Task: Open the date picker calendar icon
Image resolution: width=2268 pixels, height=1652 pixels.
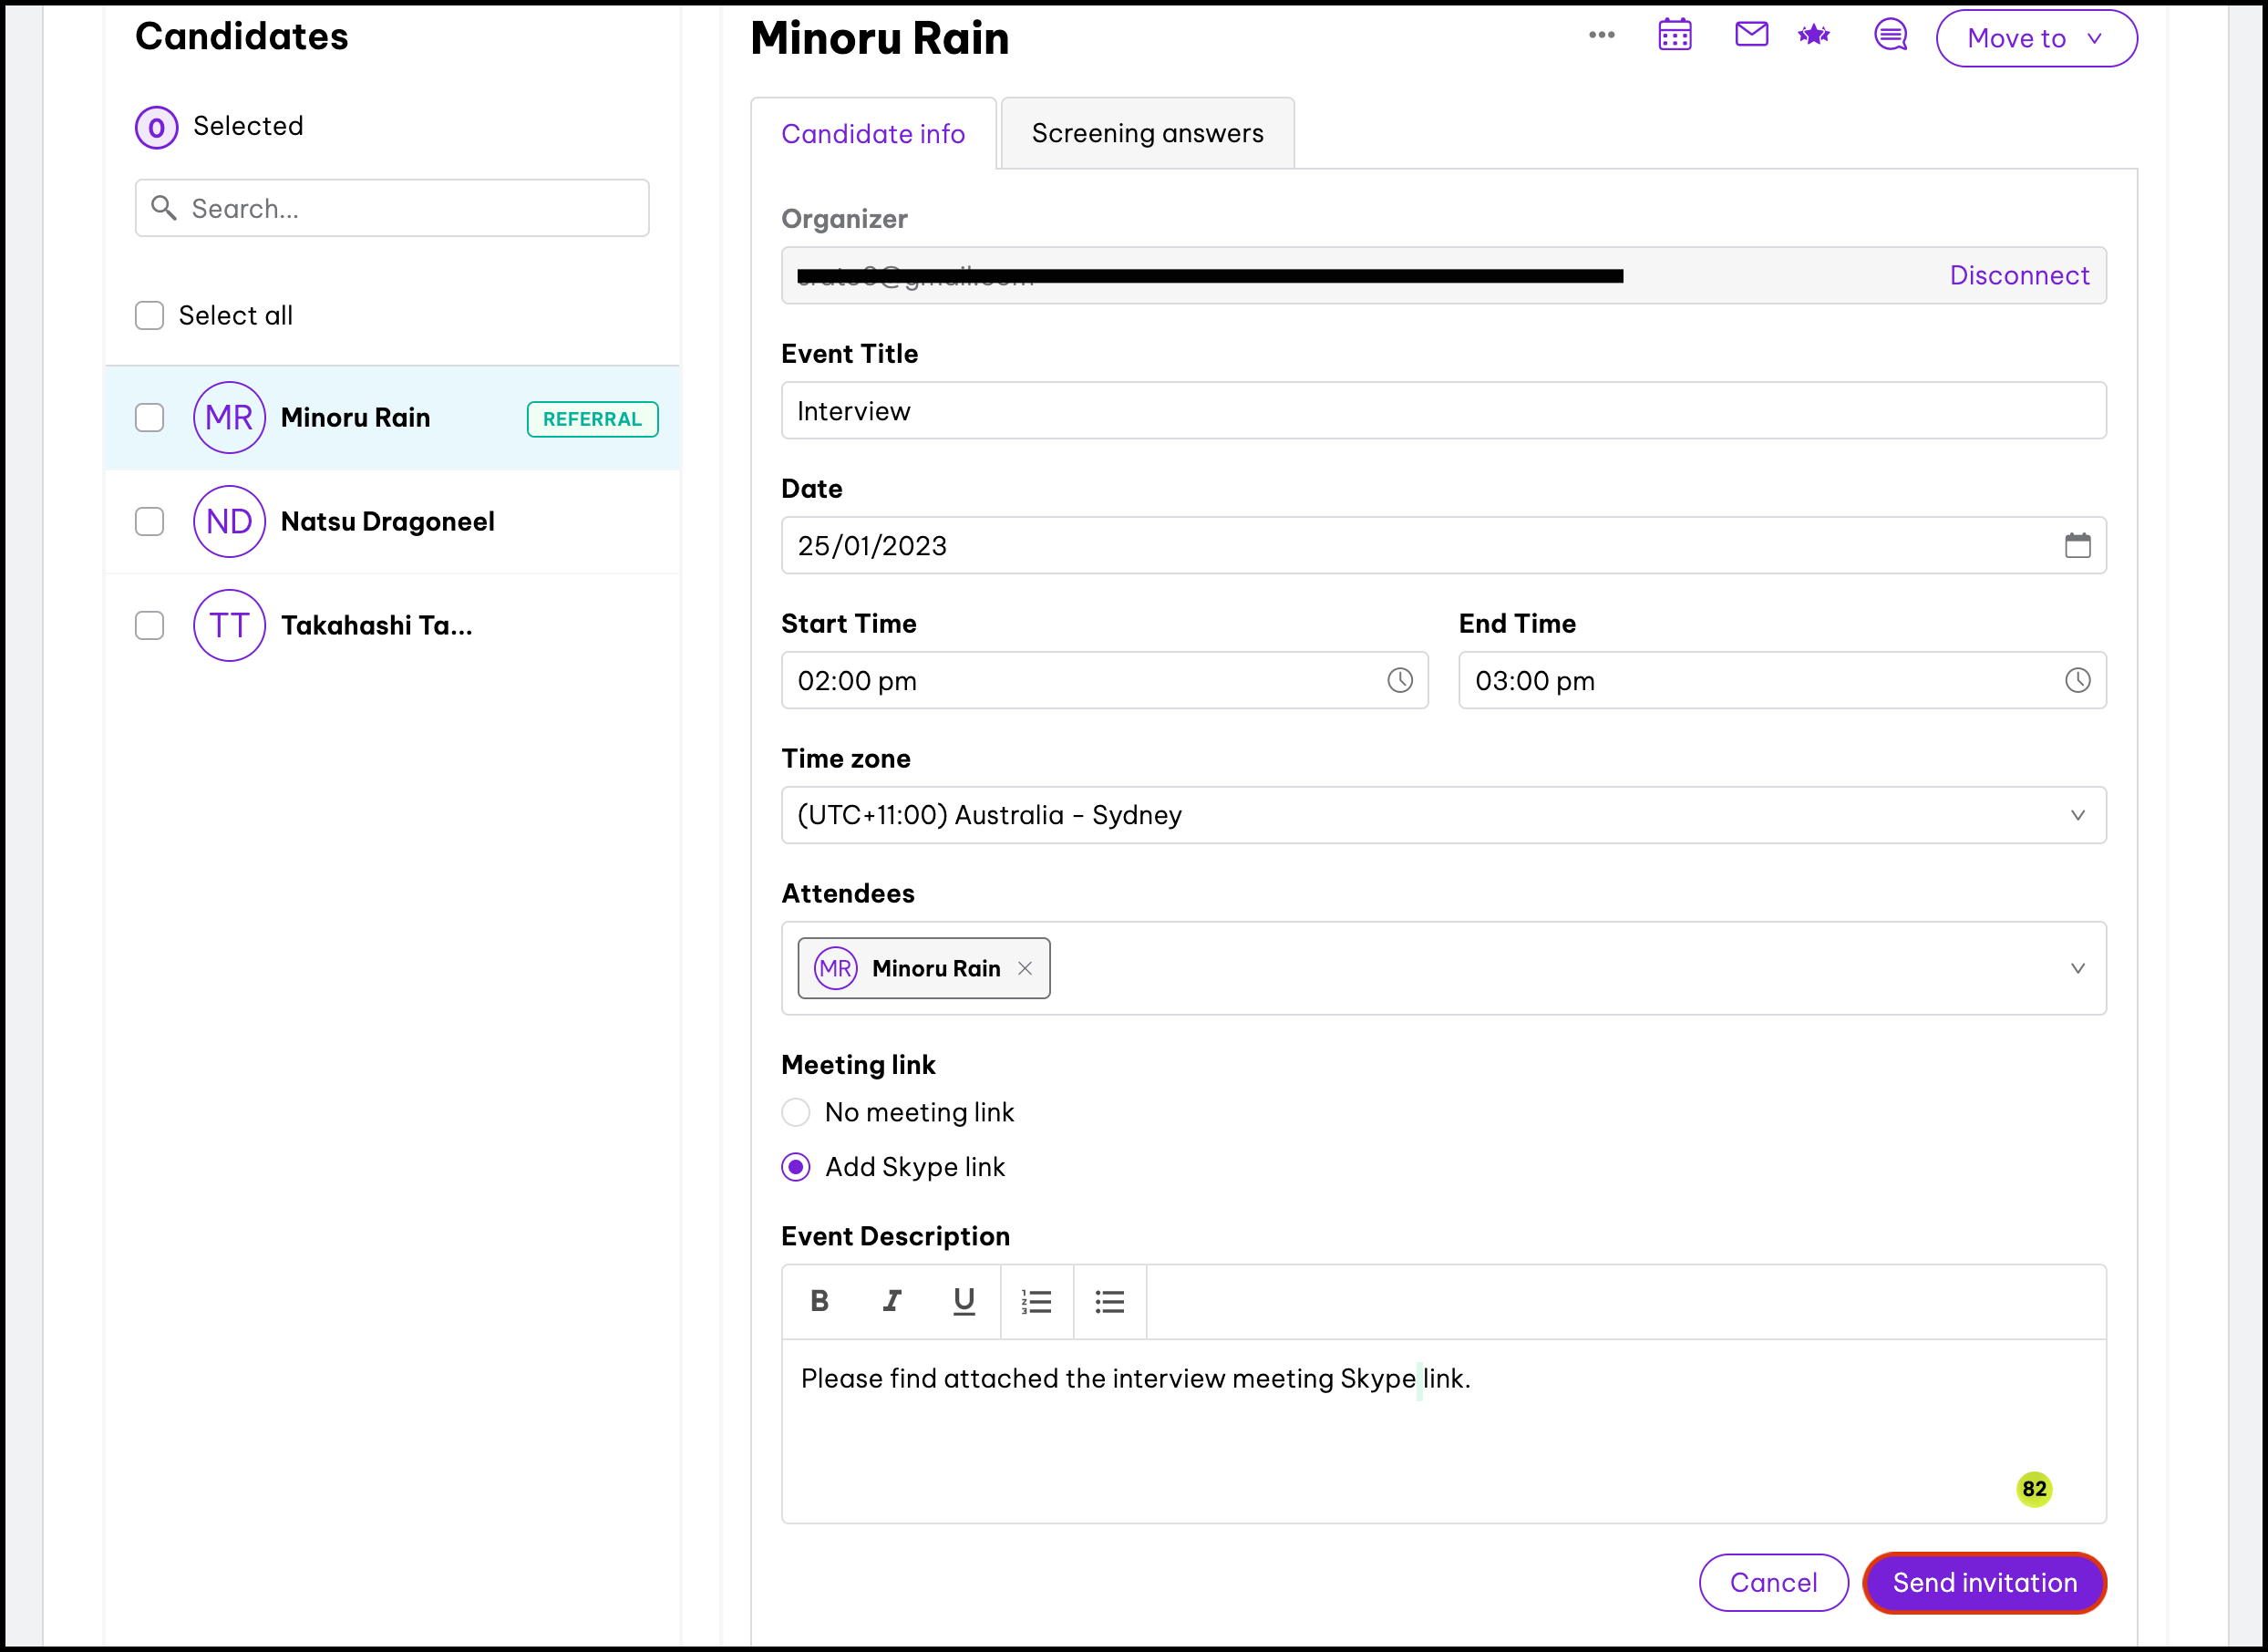Action: pyautogui.click(x=2077, y=546)
